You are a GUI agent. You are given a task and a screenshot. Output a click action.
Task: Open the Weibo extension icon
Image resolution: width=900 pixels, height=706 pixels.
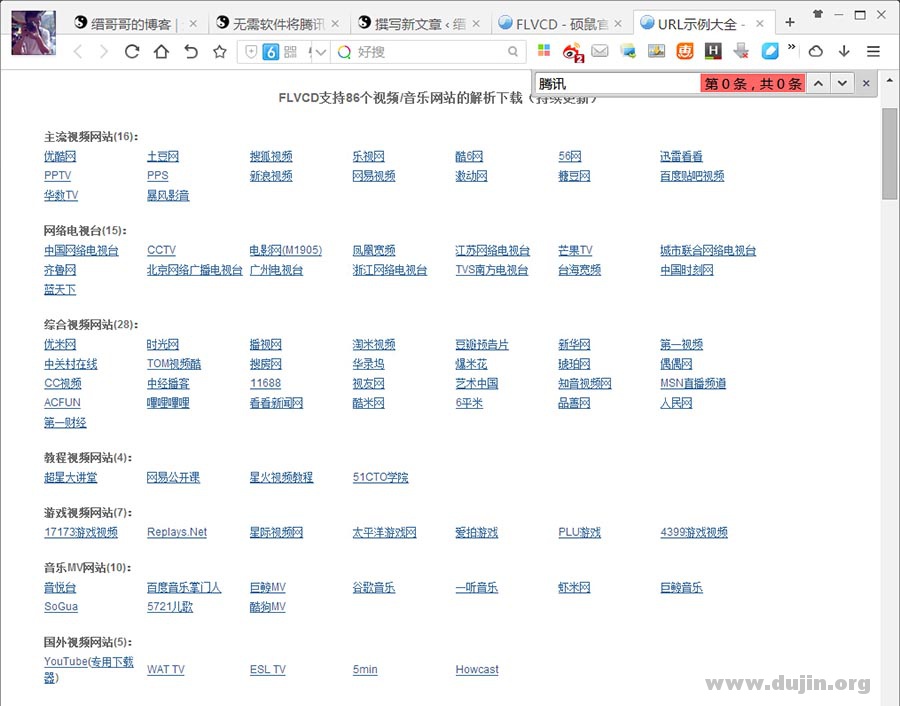[572, 52]
